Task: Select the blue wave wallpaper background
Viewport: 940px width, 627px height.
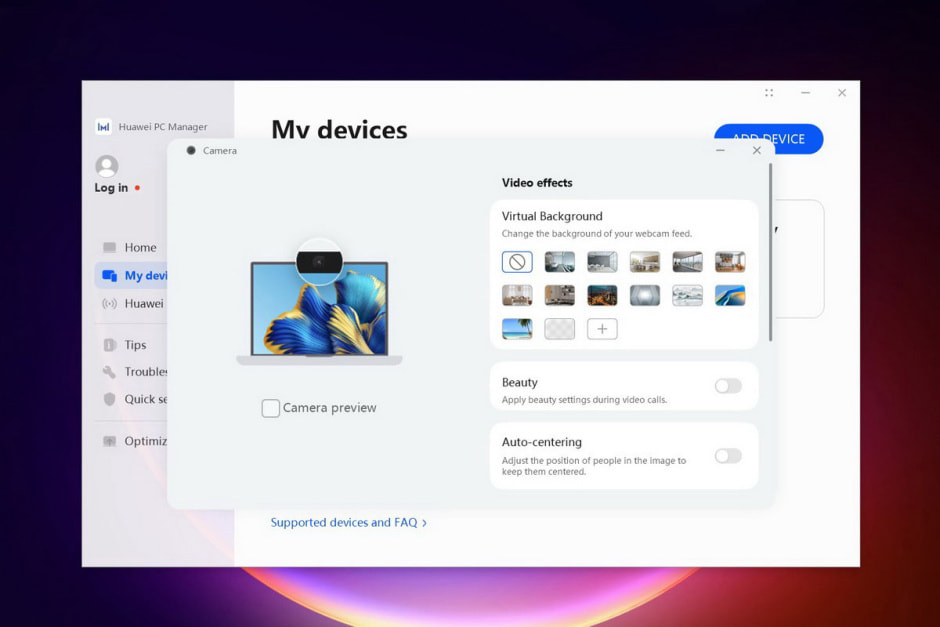Action: click(x=730, y=294)
